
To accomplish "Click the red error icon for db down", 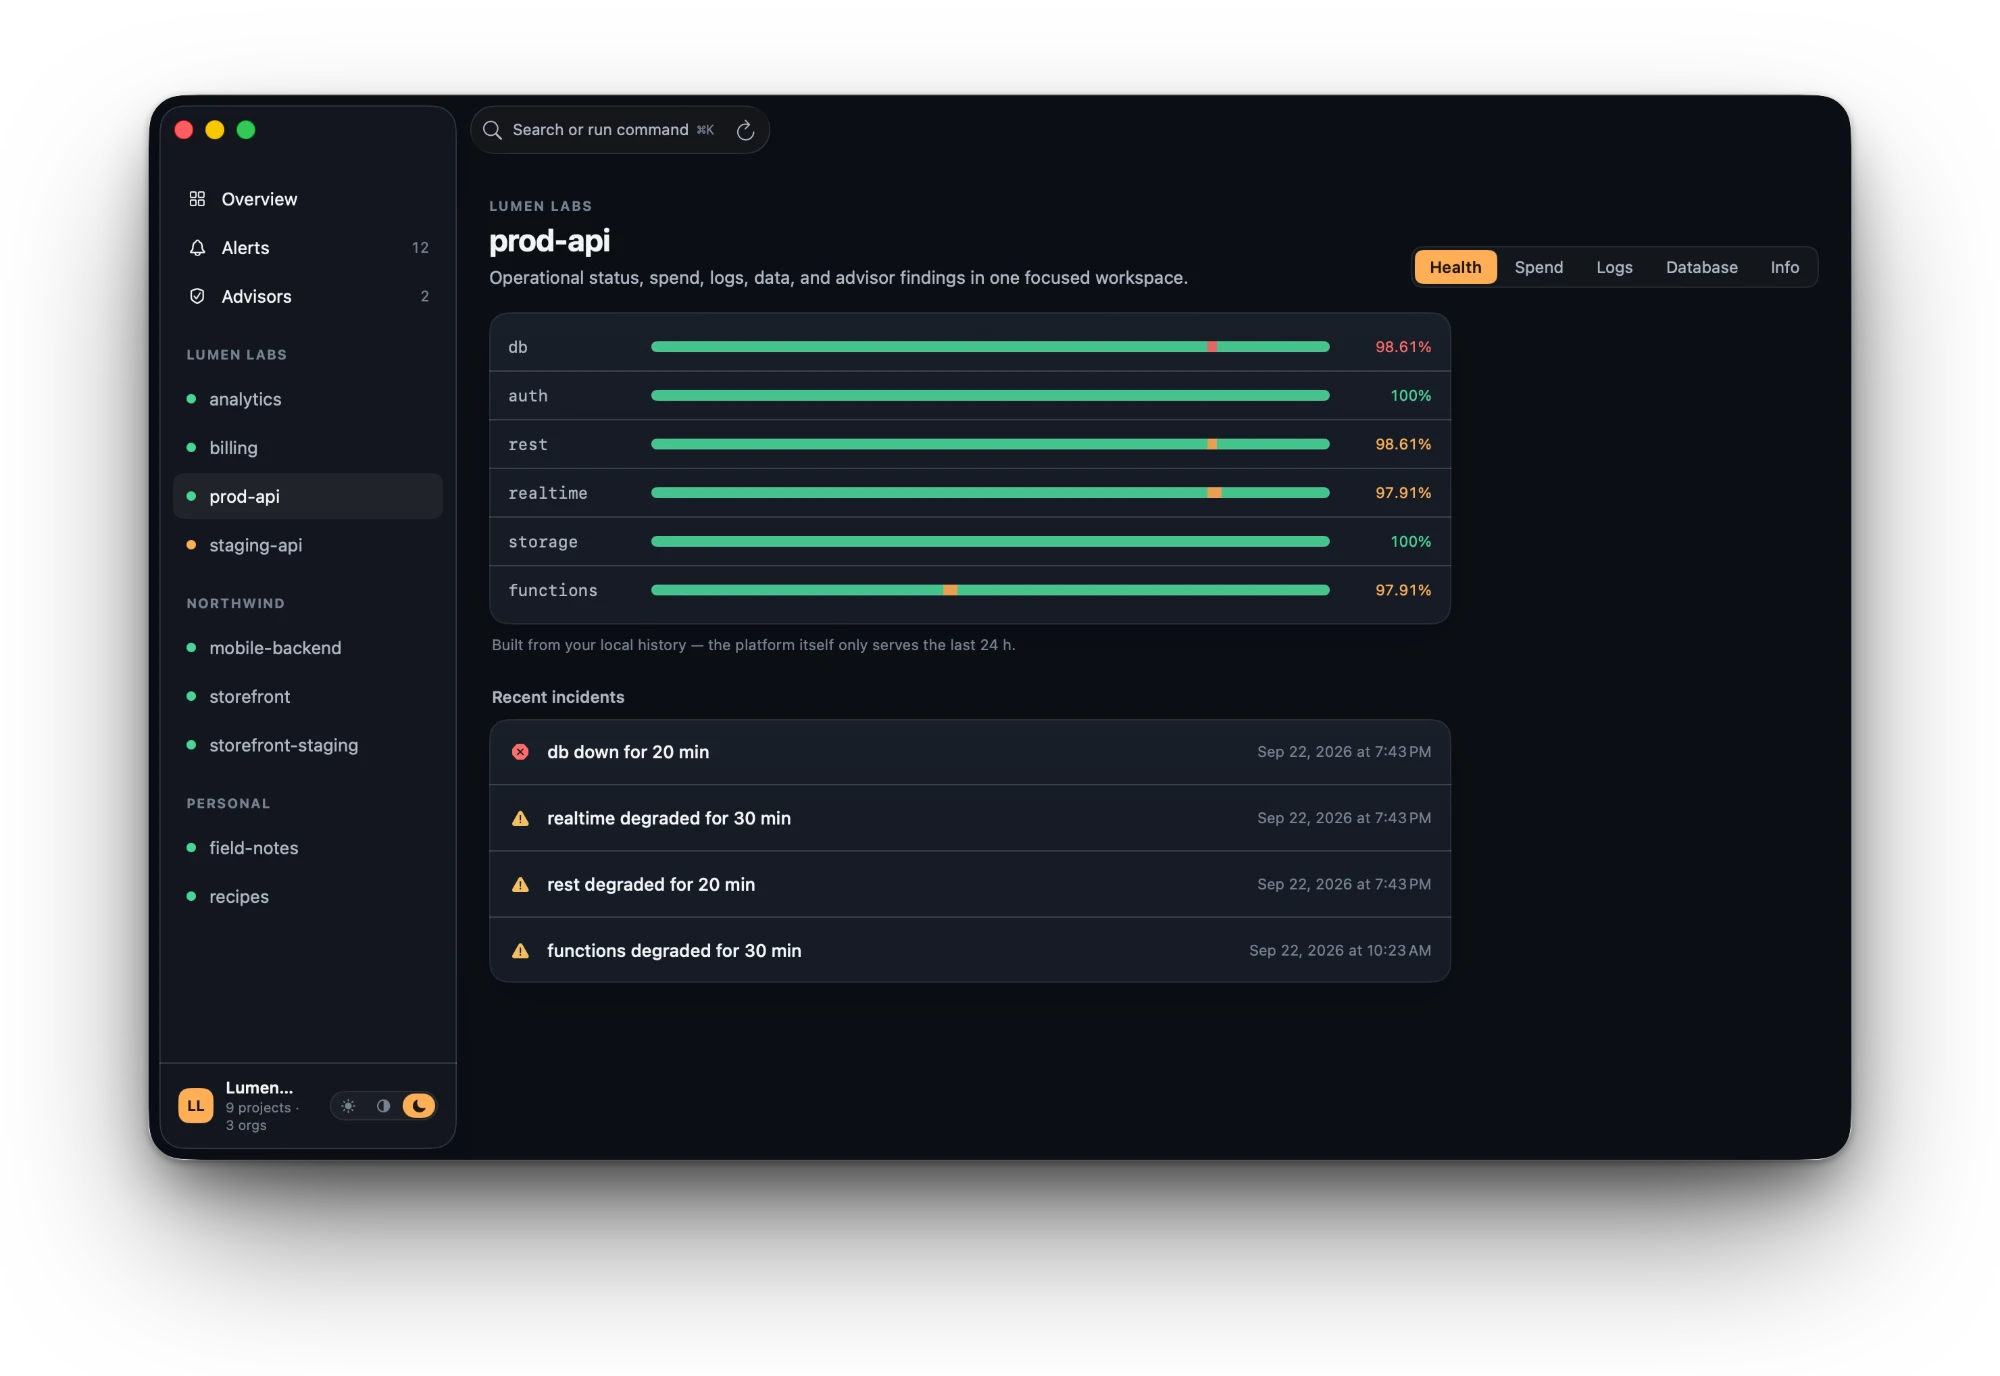I will coord(520,752).
